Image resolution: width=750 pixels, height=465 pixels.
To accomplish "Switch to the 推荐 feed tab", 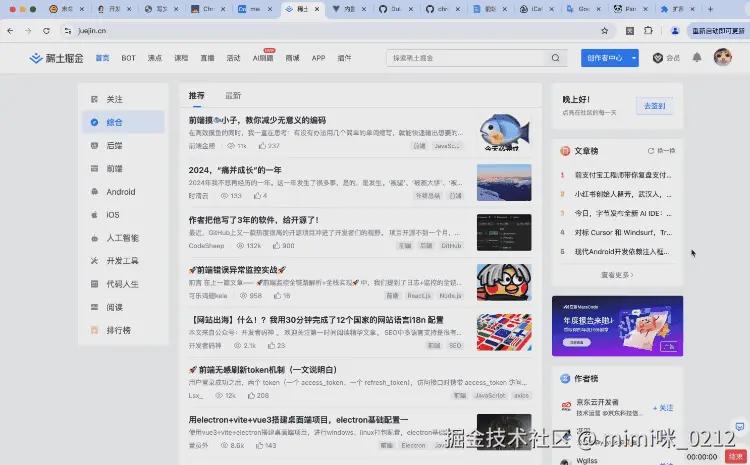I will (197, 96).
